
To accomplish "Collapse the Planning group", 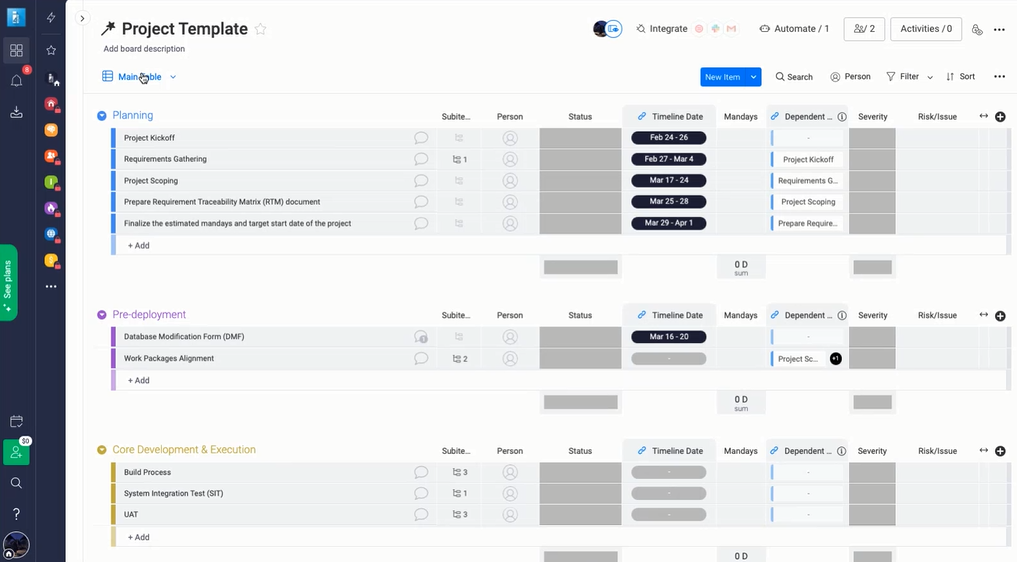I will (102, 116).
